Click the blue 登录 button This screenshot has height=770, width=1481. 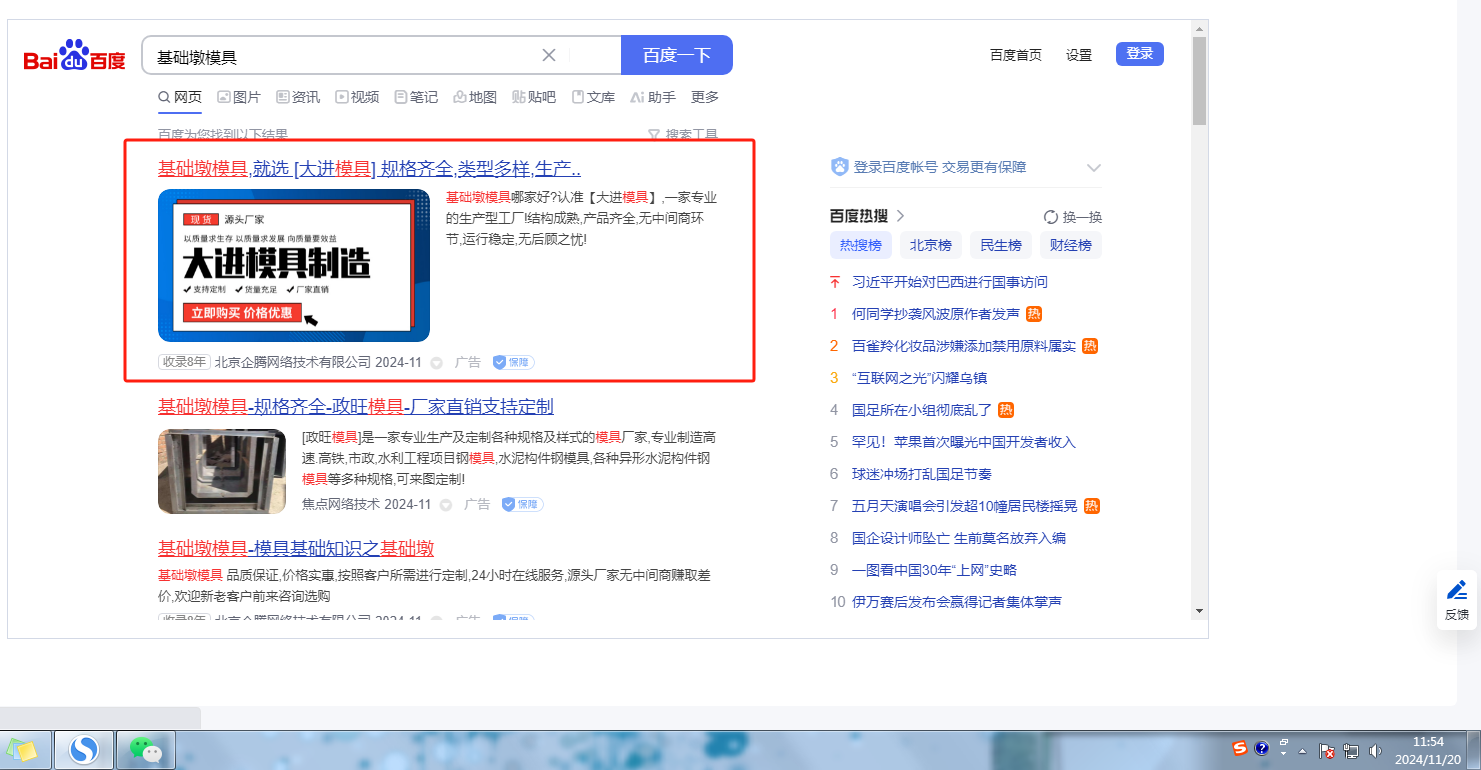pos(1139,54)
